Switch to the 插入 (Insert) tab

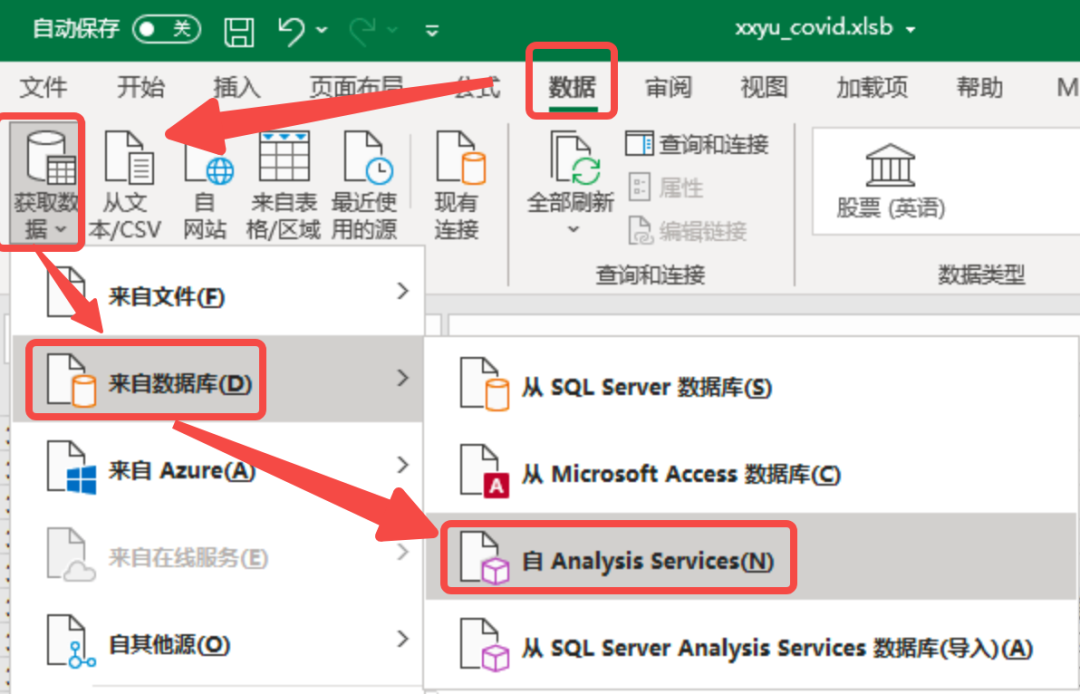[237, 87]
